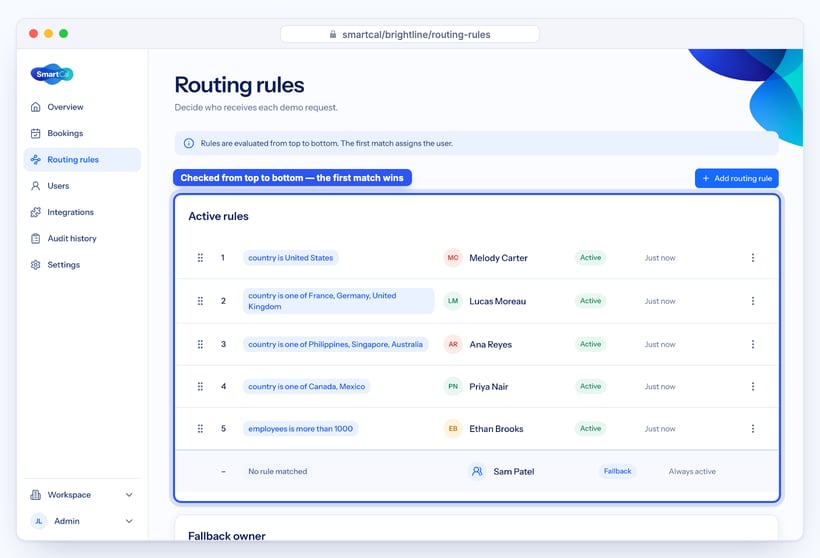Viewport: 820px width, 558px height.
Task: Click the drag handle for rule 5
Action: [200, 429]
